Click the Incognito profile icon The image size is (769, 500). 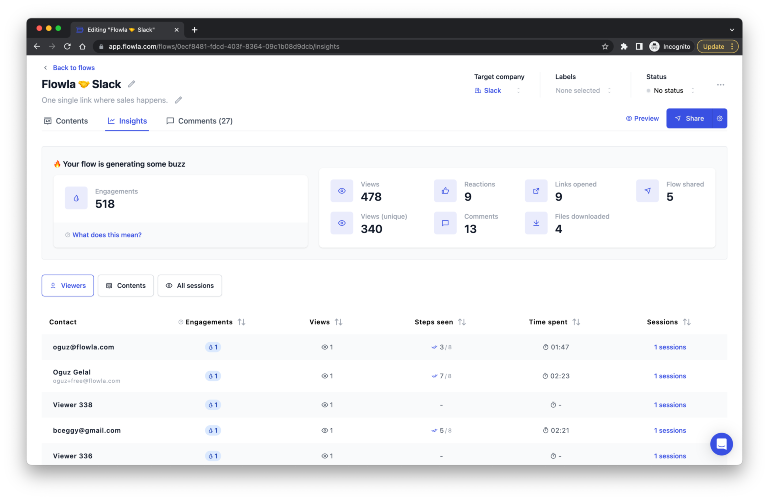(669, 47)
